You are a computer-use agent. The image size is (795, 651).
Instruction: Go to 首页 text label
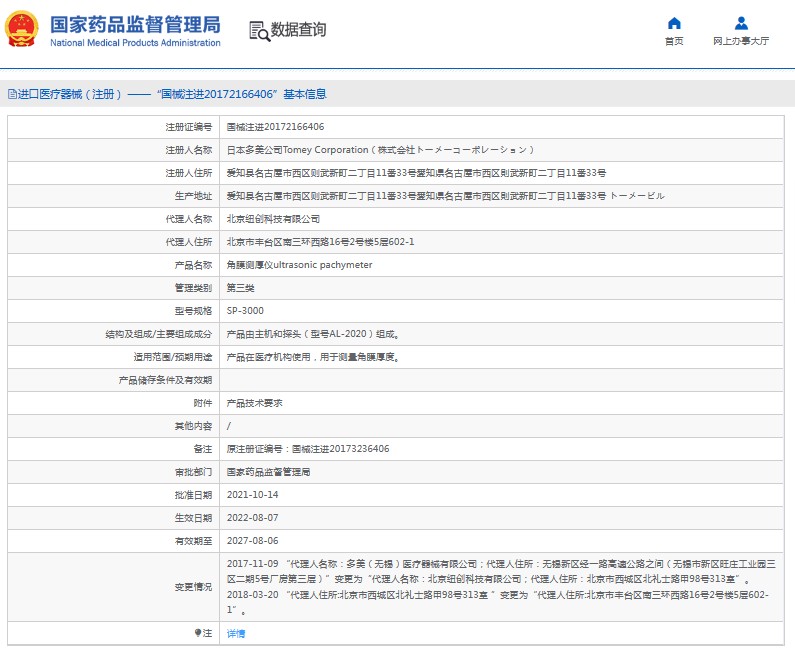(674, 41)
